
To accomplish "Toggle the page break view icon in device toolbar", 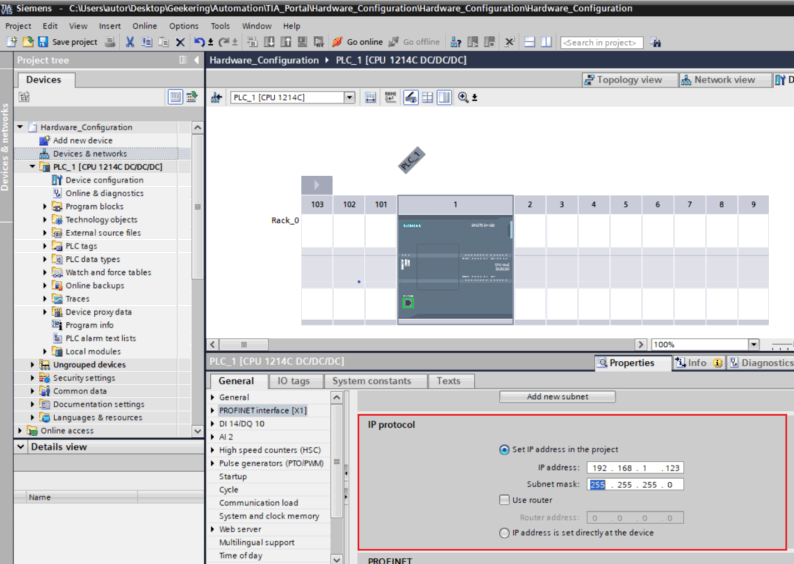I will coord(444,97).
